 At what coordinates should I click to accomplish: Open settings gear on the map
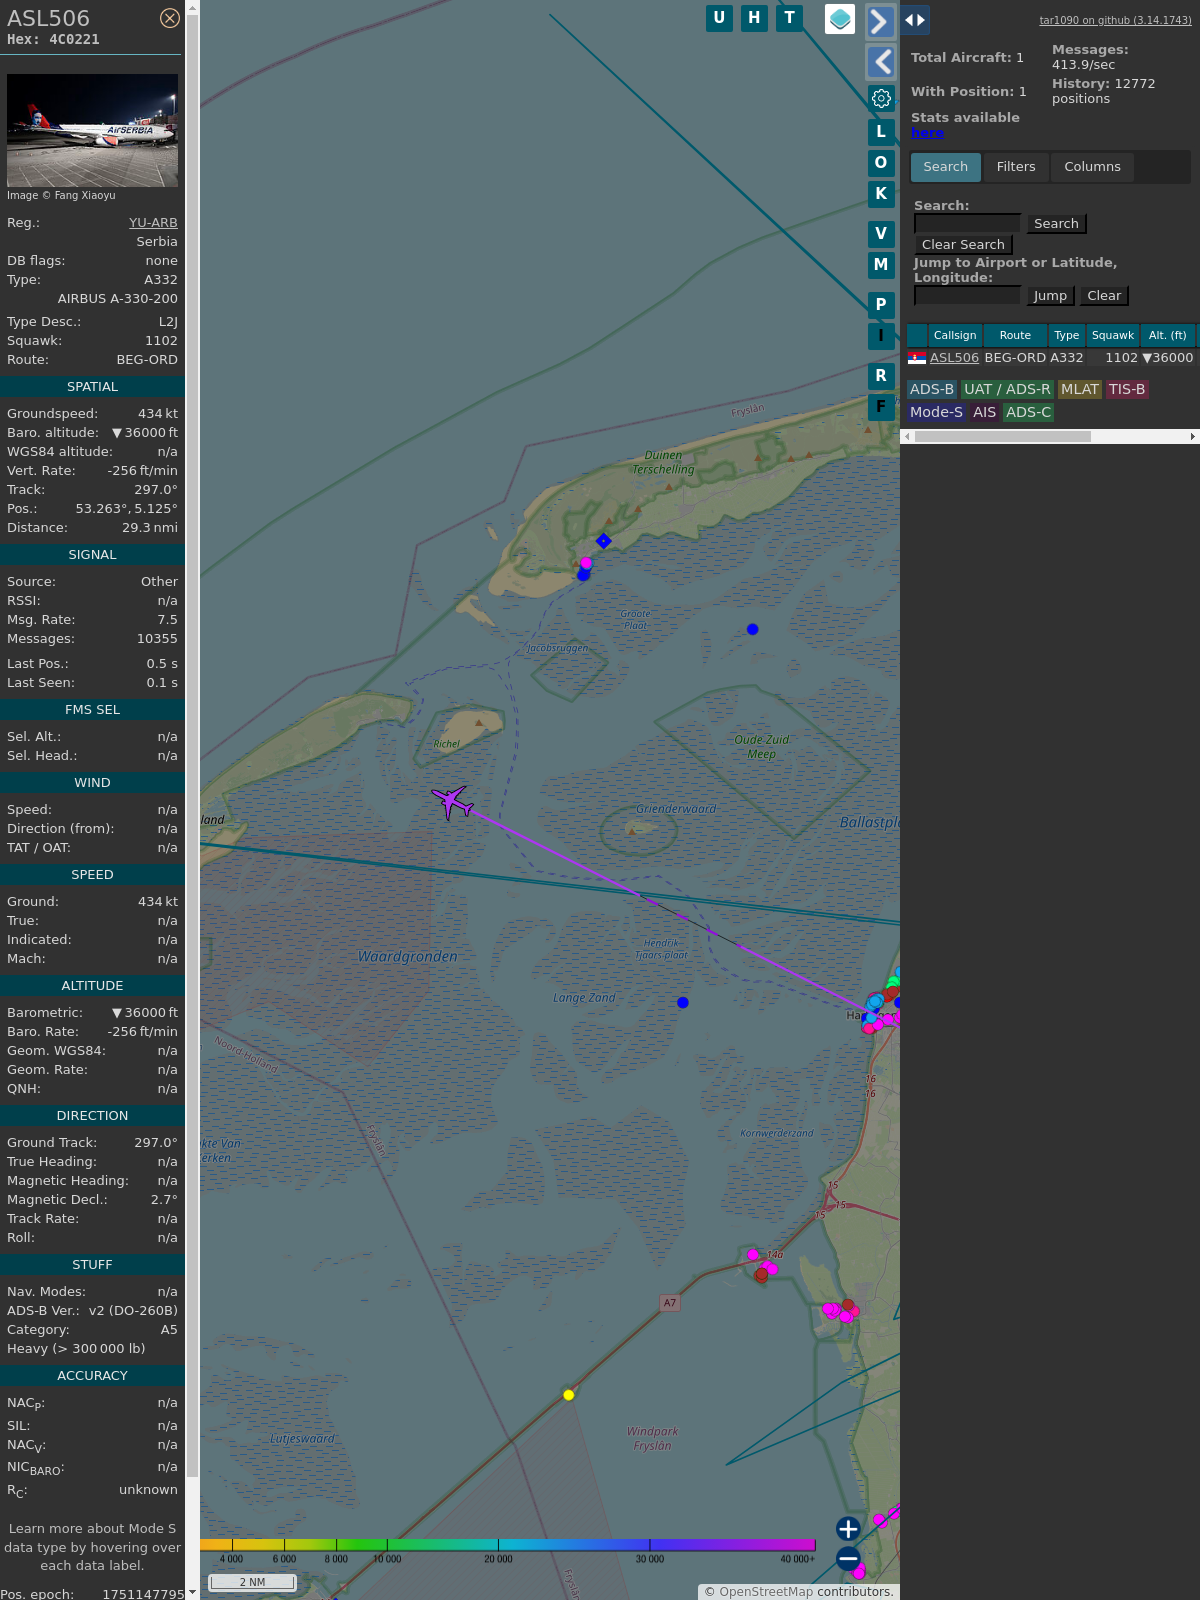[x=881, y=98]
